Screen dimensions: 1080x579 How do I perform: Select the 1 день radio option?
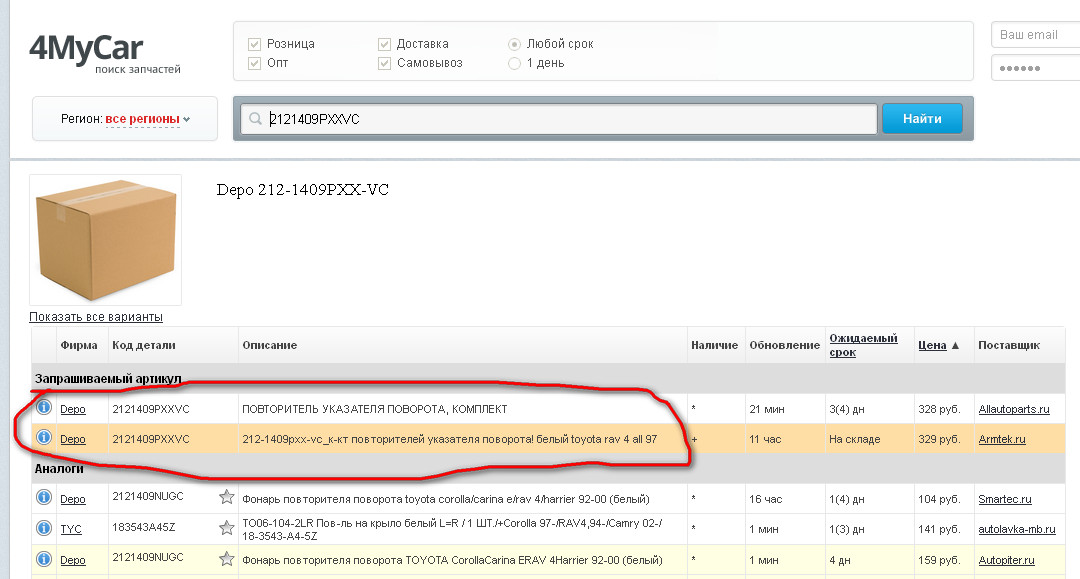(514, 63)
